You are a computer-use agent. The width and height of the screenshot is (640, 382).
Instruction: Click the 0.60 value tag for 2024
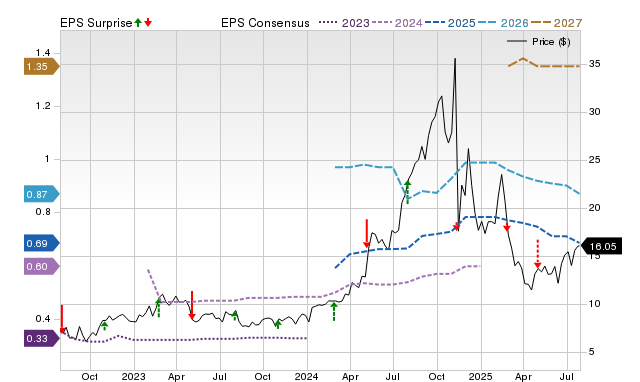(x=42, y=267)
